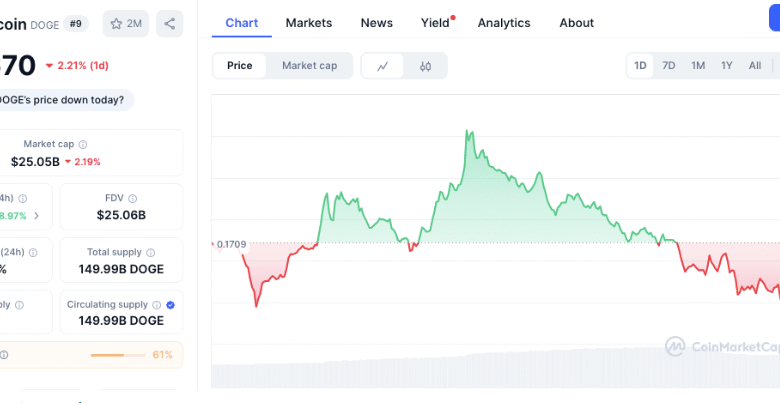This screenshot has height=403, width=780.
Task: Switch to candlestick chart icon
Action: tap(425, 66)
